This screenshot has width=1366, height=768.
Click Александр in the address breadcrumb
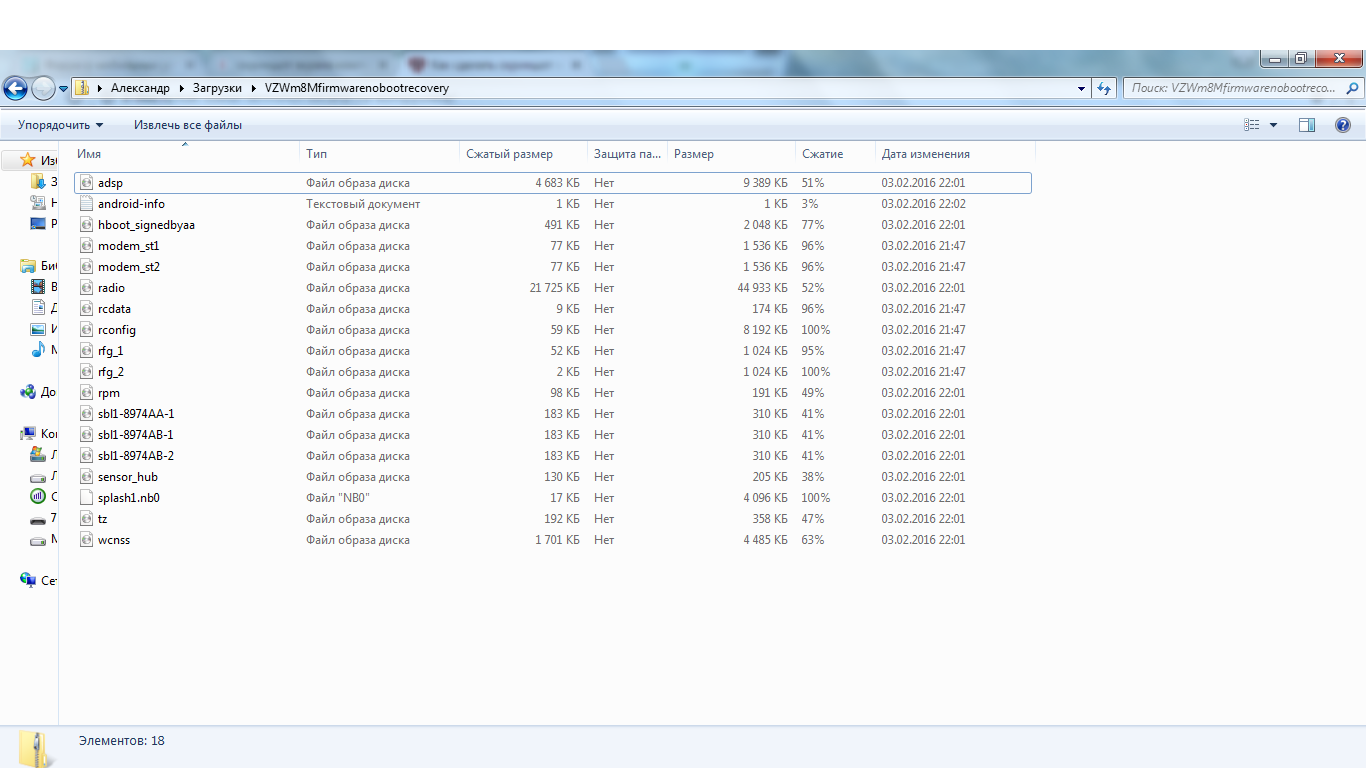(x=140, y=88)
